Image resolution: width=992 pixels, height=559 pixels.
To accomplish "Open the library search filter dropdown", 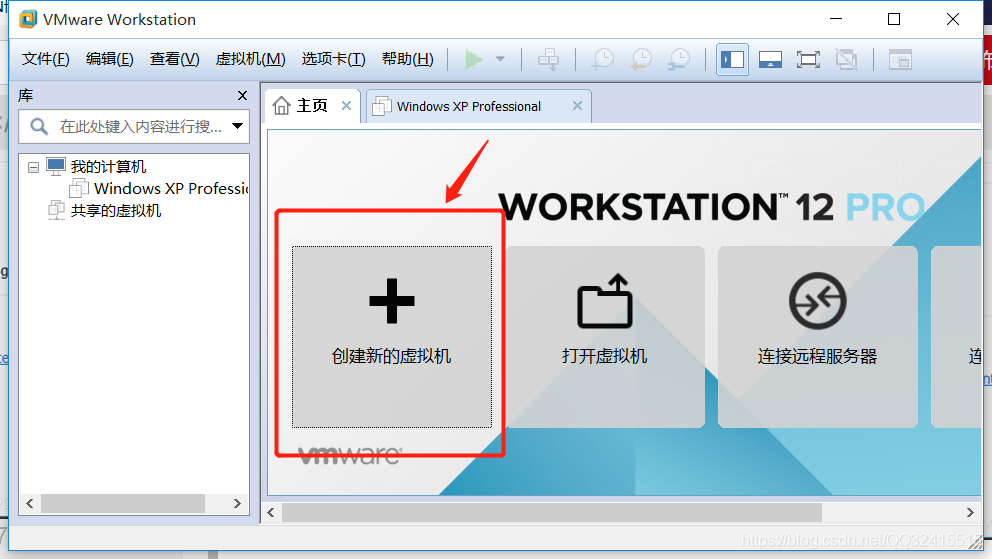I will click(237, 126).
